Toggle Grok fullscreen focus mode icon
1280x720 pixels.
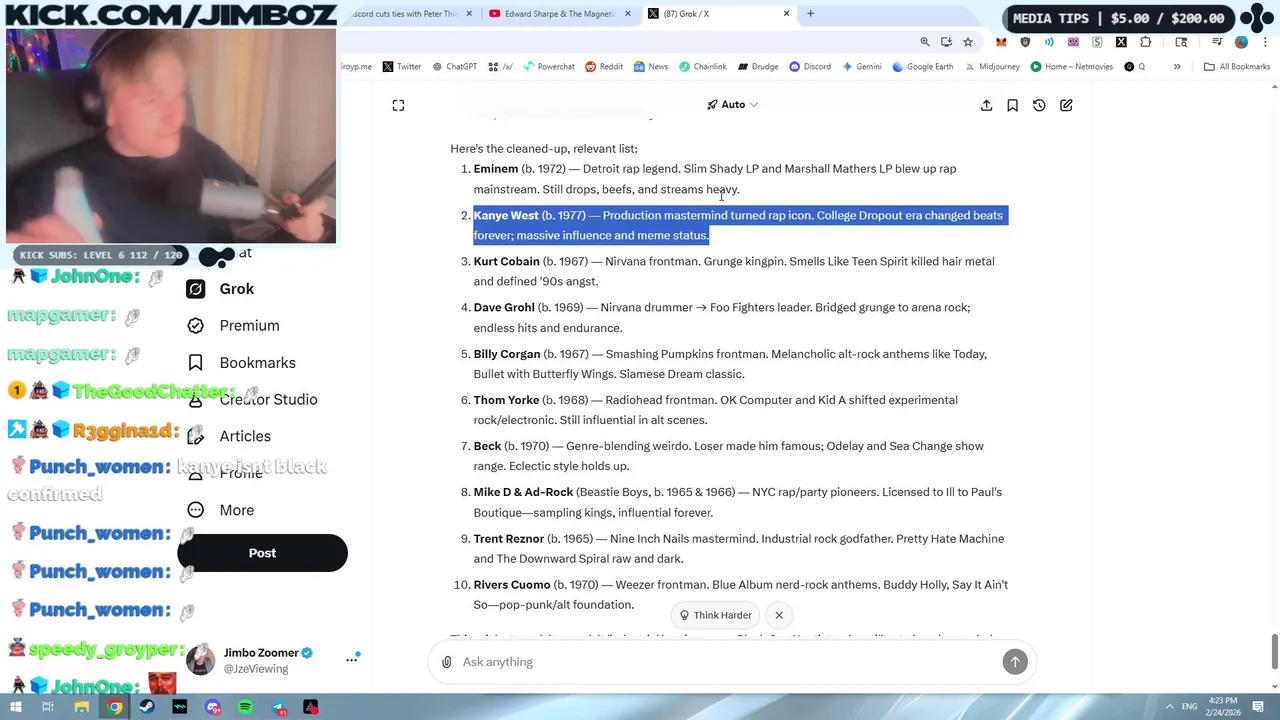tap(398, 105)
